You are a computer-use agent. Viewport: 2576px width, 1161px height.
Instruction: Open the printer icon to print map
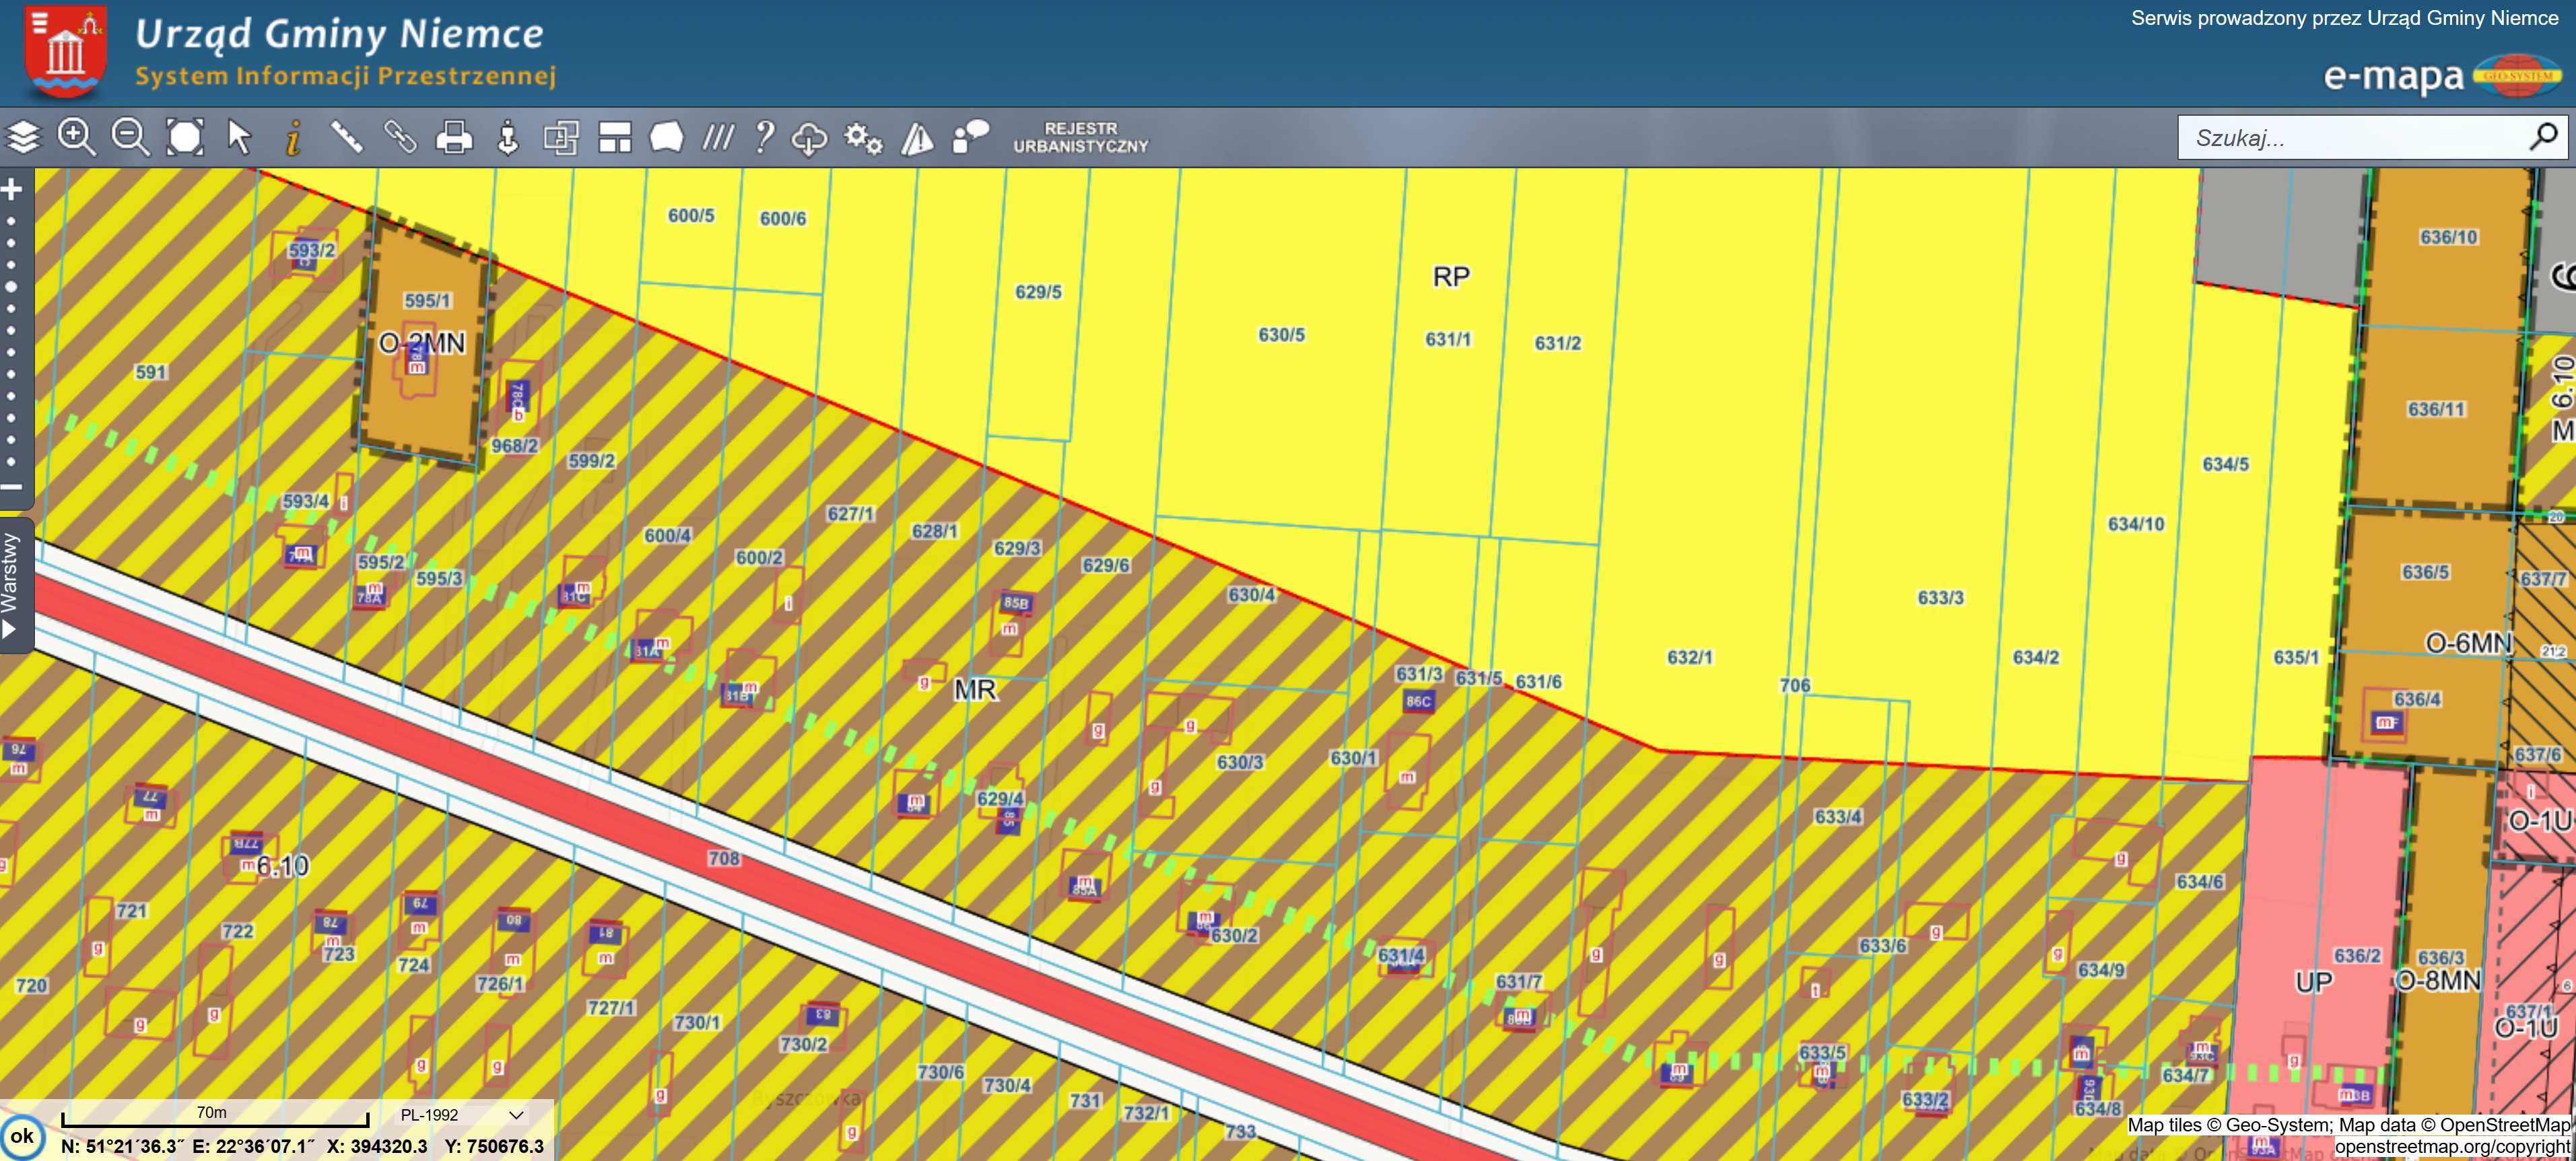coord(454,137)
